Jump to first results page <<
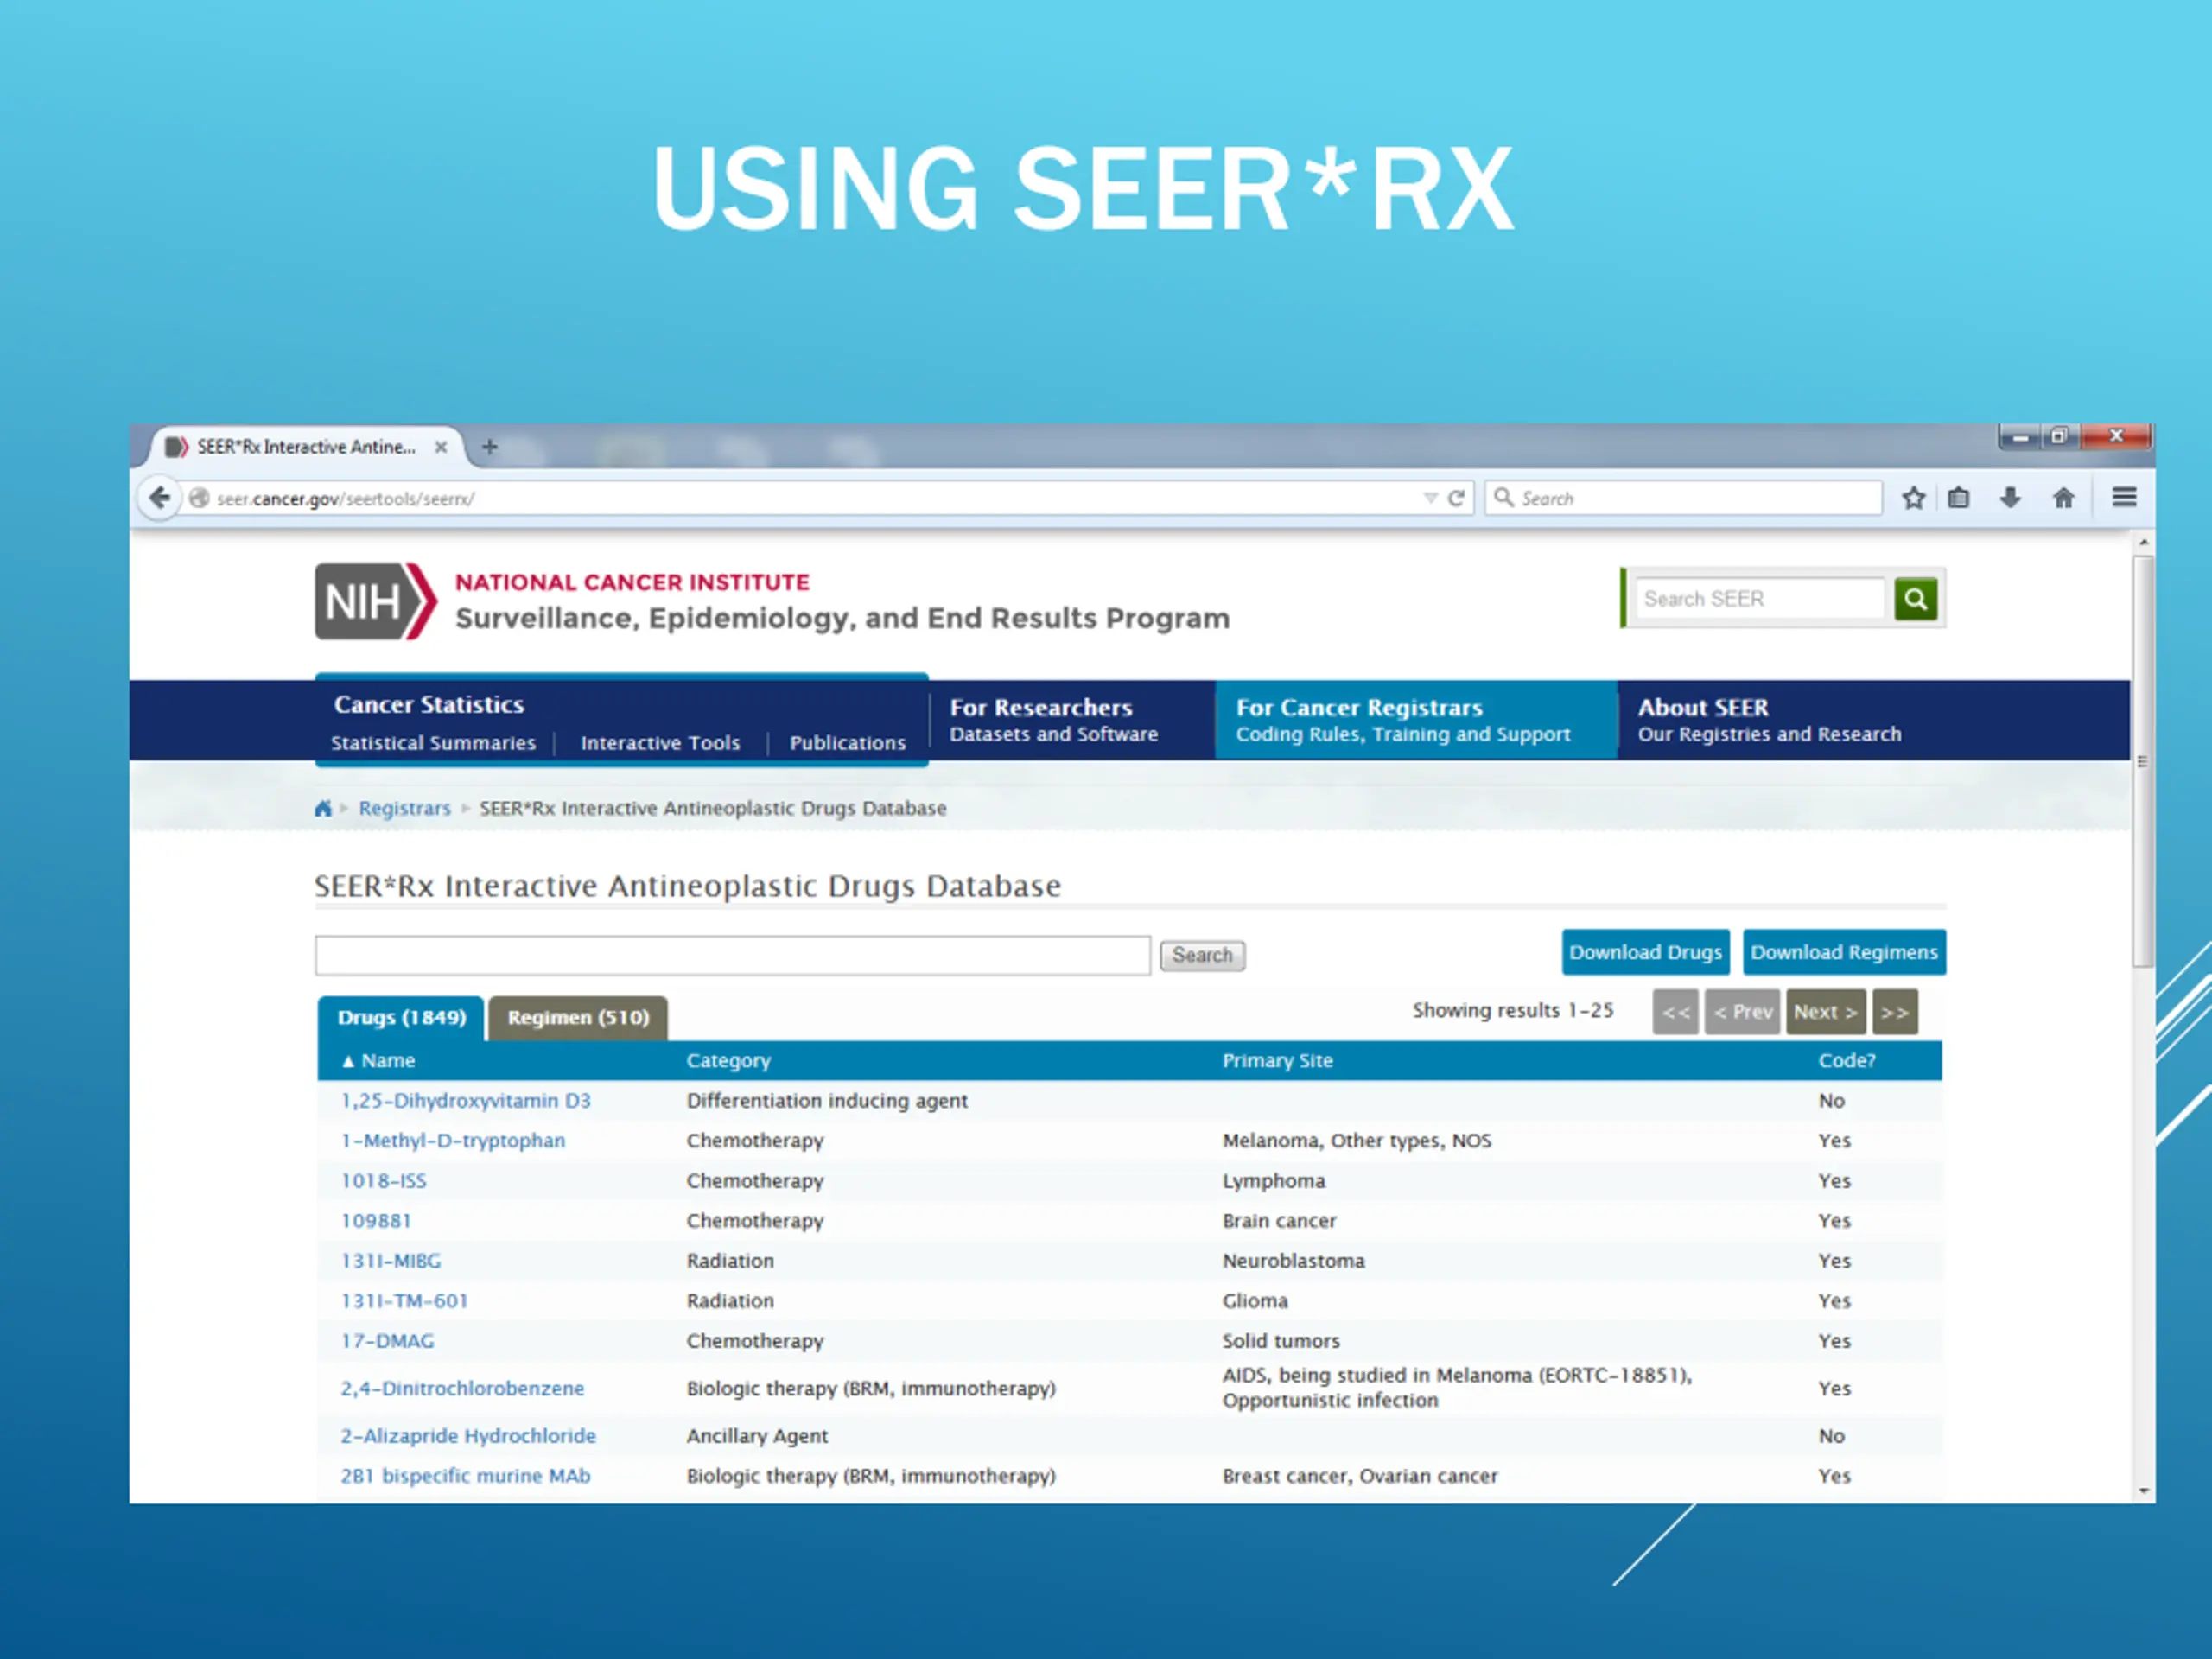Image resolution: width=2212 pixels, height=1659 pixels. 1675,1012
